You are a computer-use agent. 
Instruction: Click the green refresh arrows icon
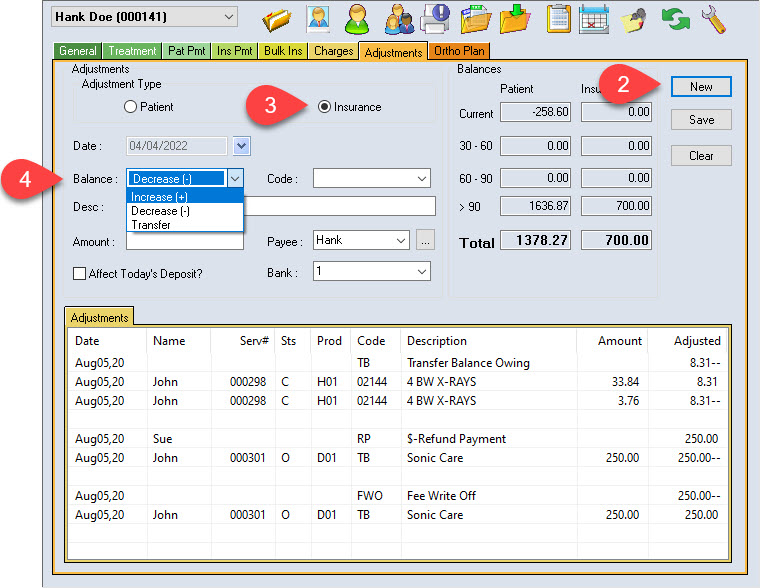click(675, 19)
